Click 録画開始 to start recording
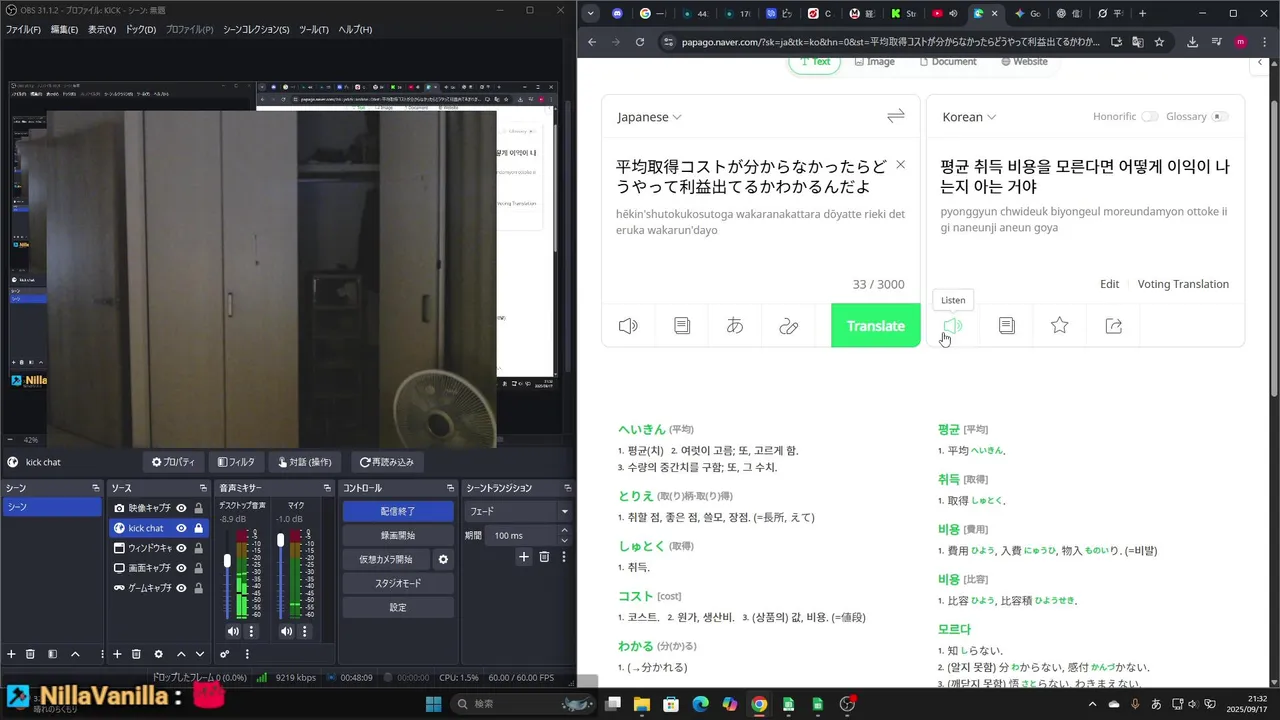 pos(398,535)
